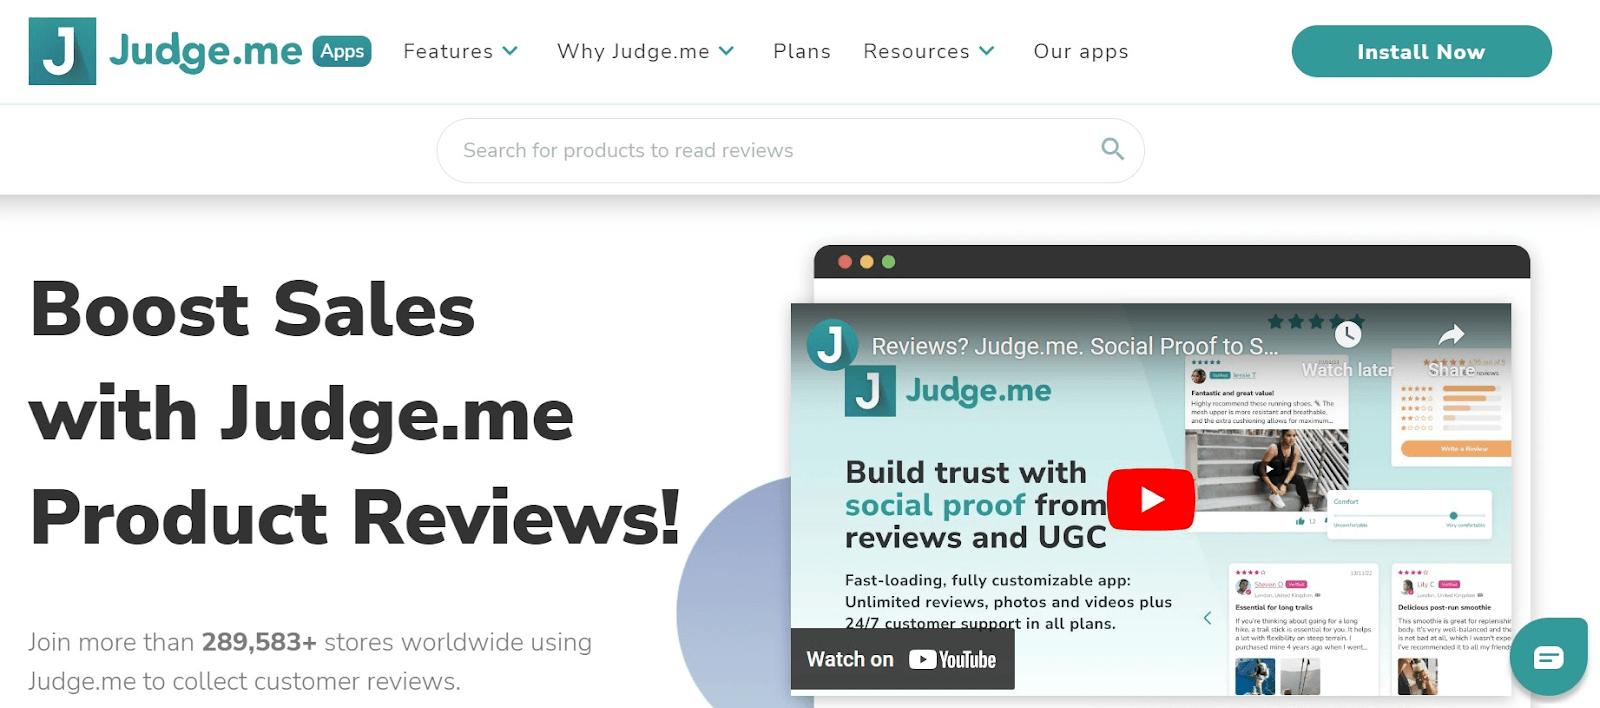Focus the product reviews search field
1600x708 pixels.
(x=790, y=150)
